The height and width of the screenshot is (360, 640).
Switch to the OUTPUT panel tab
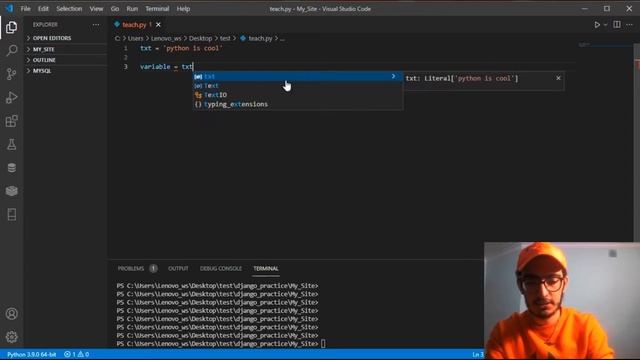click(178, 269)
